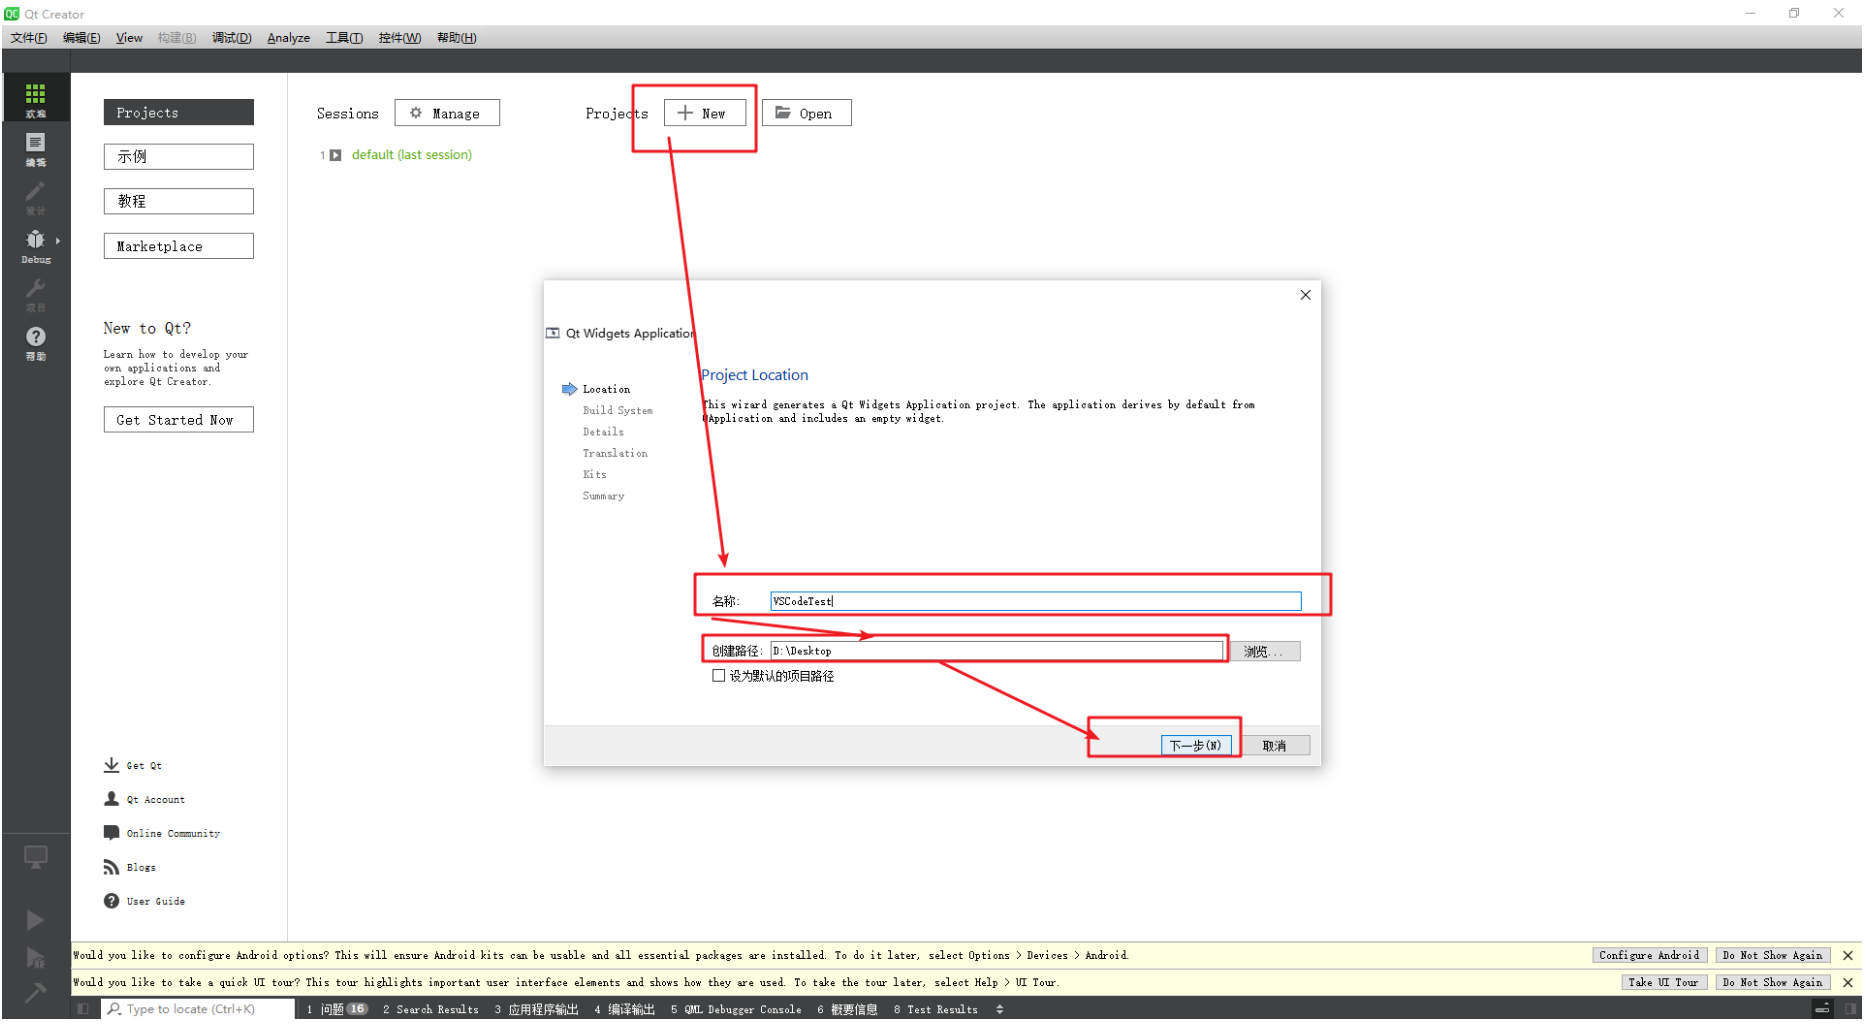
Task: Dismiss the Android options notification bar
Action: point(1848,956)
